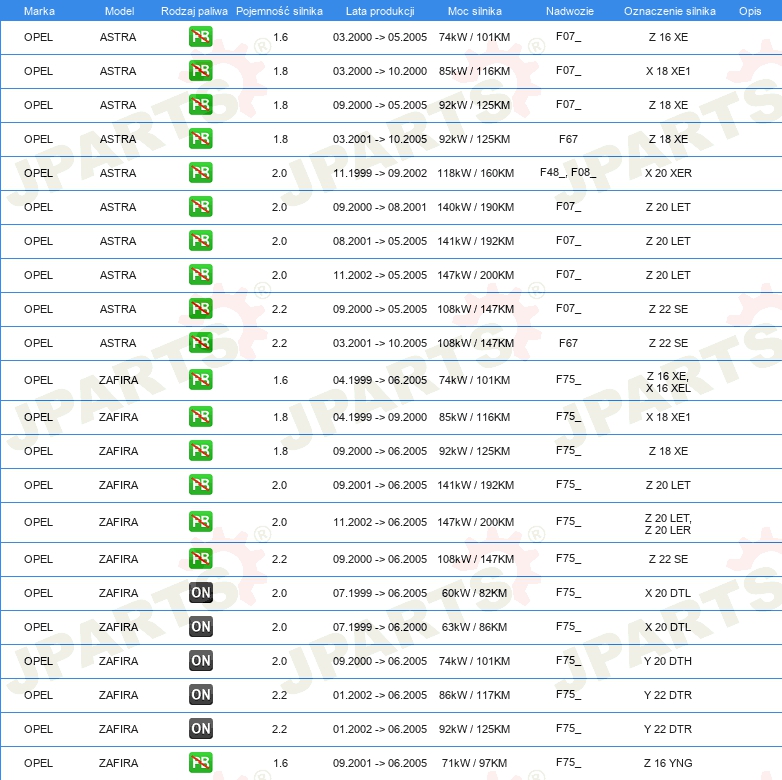The width and height of the screenshot is (782, 780).
Task: Select the date range 07.1999 -> 06.2000
Action: (x=380, y=627)
